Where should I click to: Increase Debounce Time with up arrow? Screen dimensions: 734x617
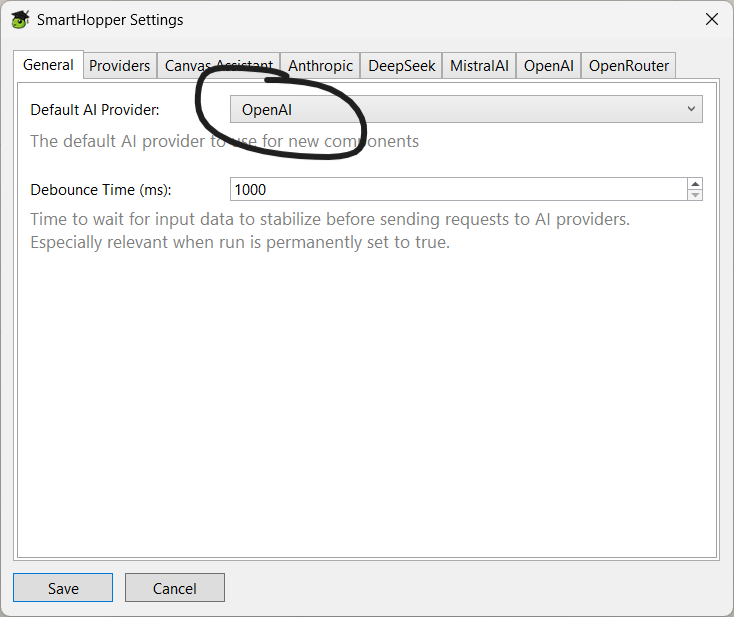tap(695, 184)
